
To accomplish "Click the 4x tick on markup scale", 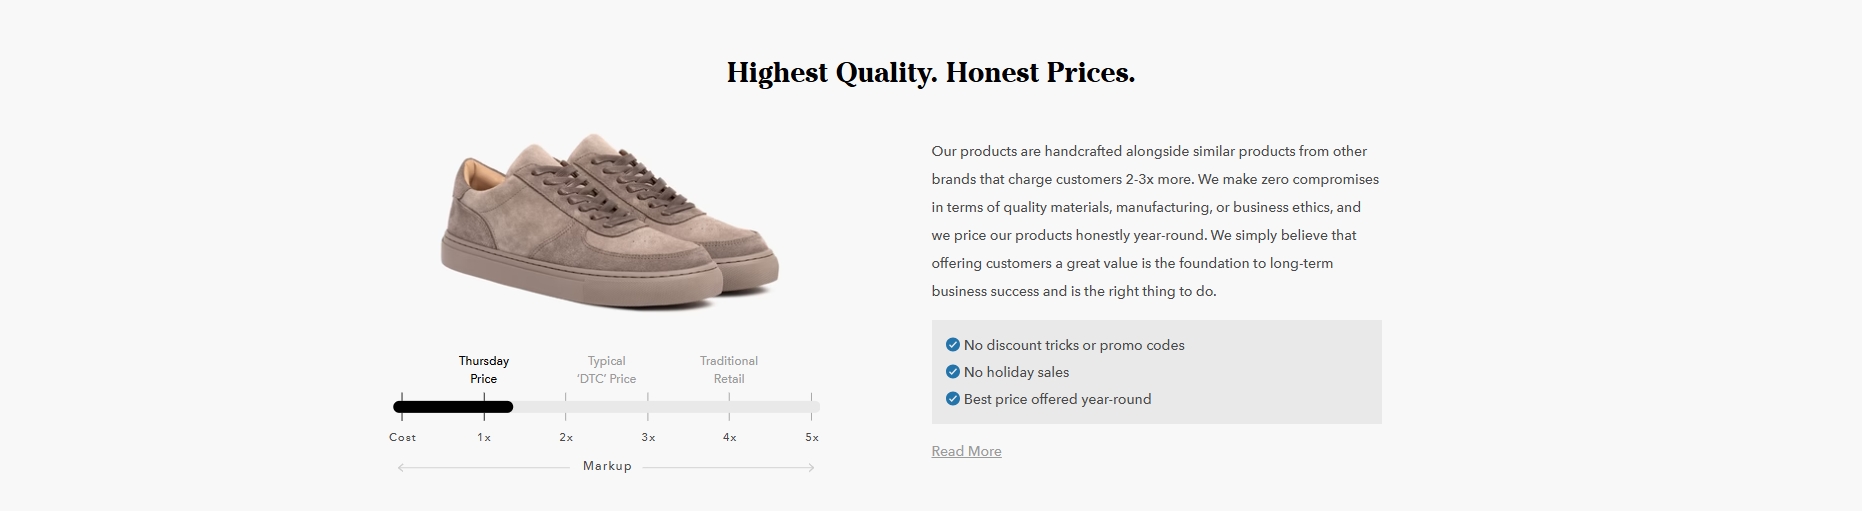I will (x=730, y=437).
